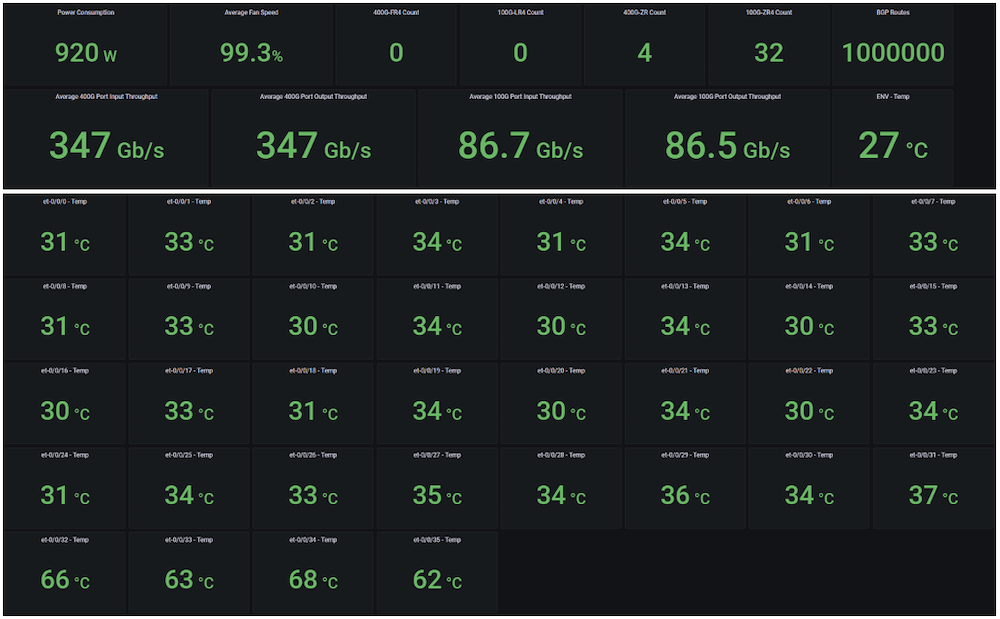The width and height of the screenshot is (1000, 619).
Task: Click the 100G-ZR4 Count value 32
Action: point(769,53)
